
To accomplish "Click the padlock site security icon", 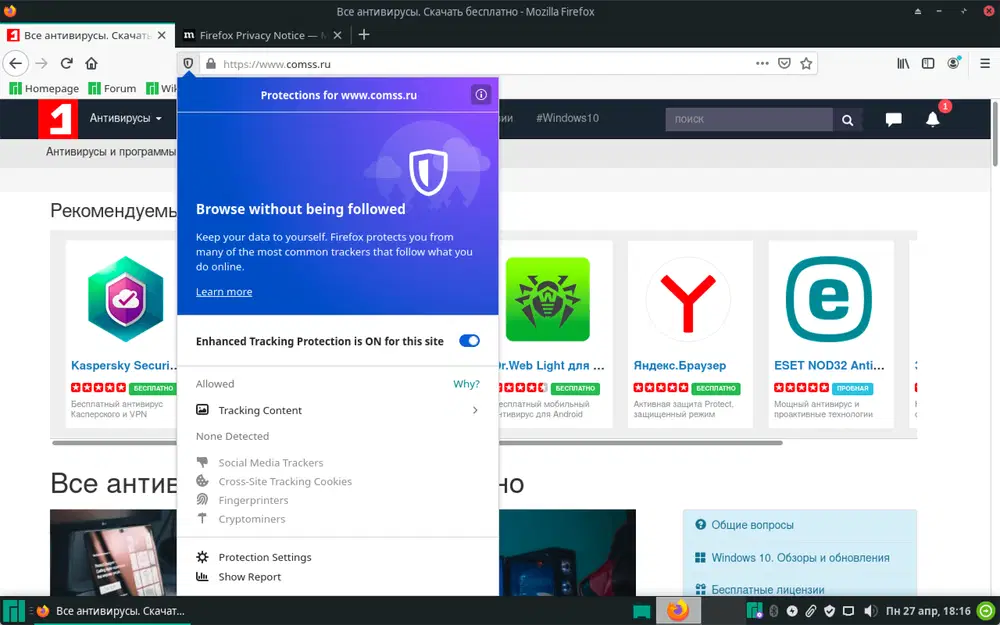I will coord(211,64).
